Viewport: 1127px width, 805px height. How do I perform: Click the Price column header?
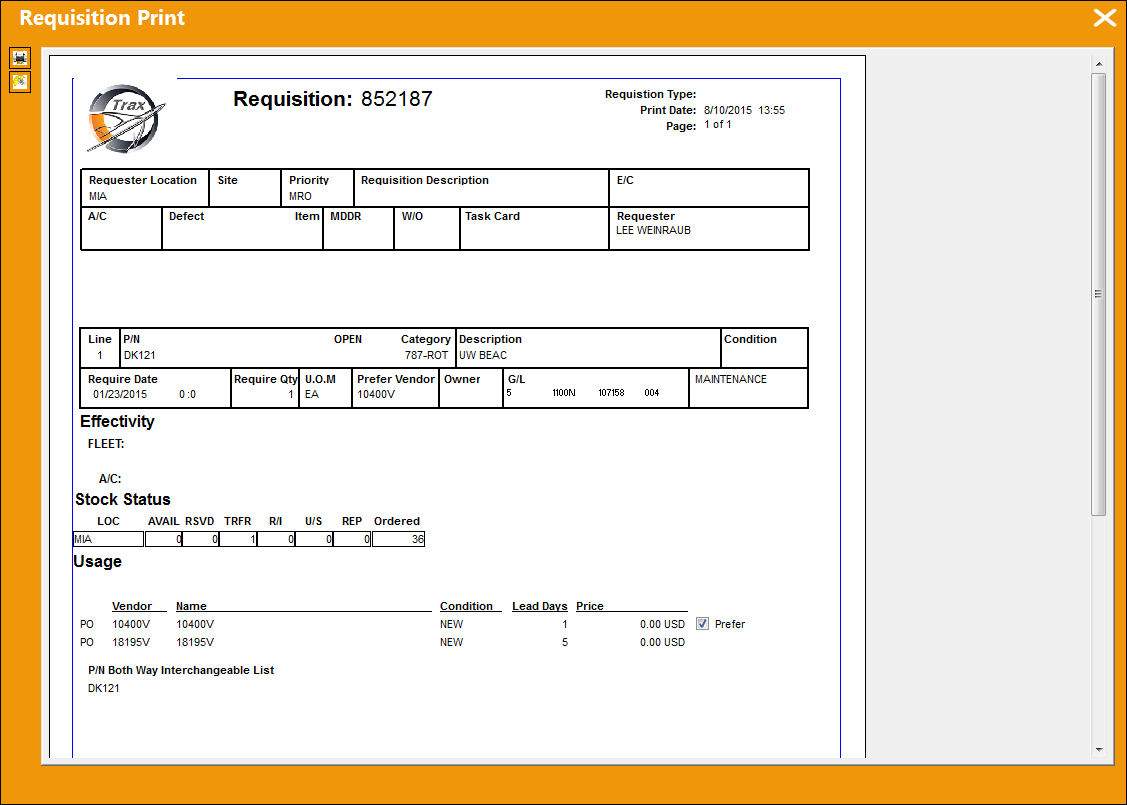click(x=590, y=606)
